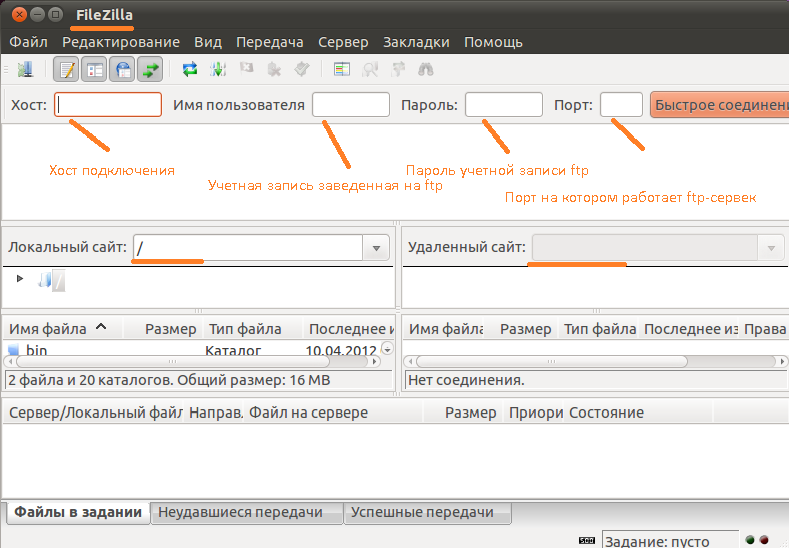The image size is (790, 548).
Task: Cancel current operation icon
Action: coord(246,68)
